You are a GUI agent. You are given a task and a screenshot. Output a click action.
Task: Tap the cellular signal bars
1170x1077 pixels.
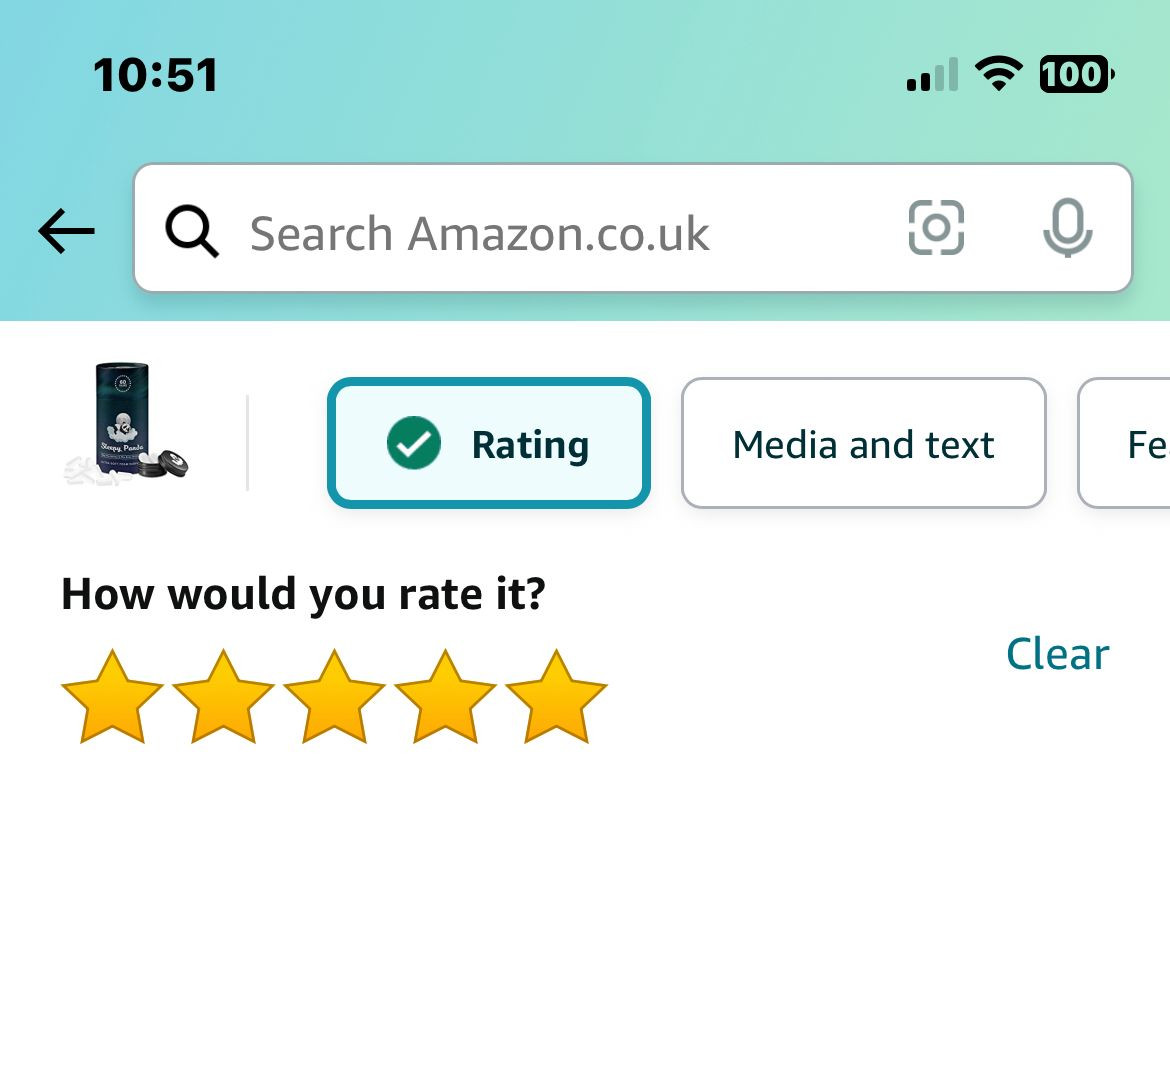pos(932,76)
